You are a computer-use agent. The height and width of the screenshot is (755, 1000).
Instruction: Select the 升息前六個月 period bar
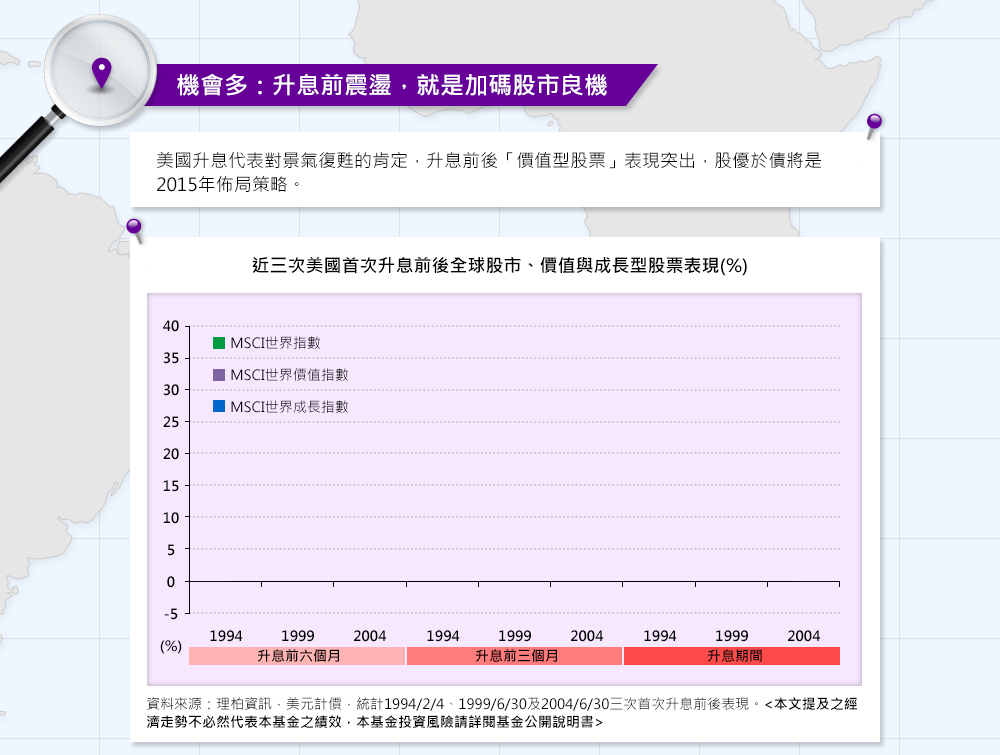pos(297,656)
